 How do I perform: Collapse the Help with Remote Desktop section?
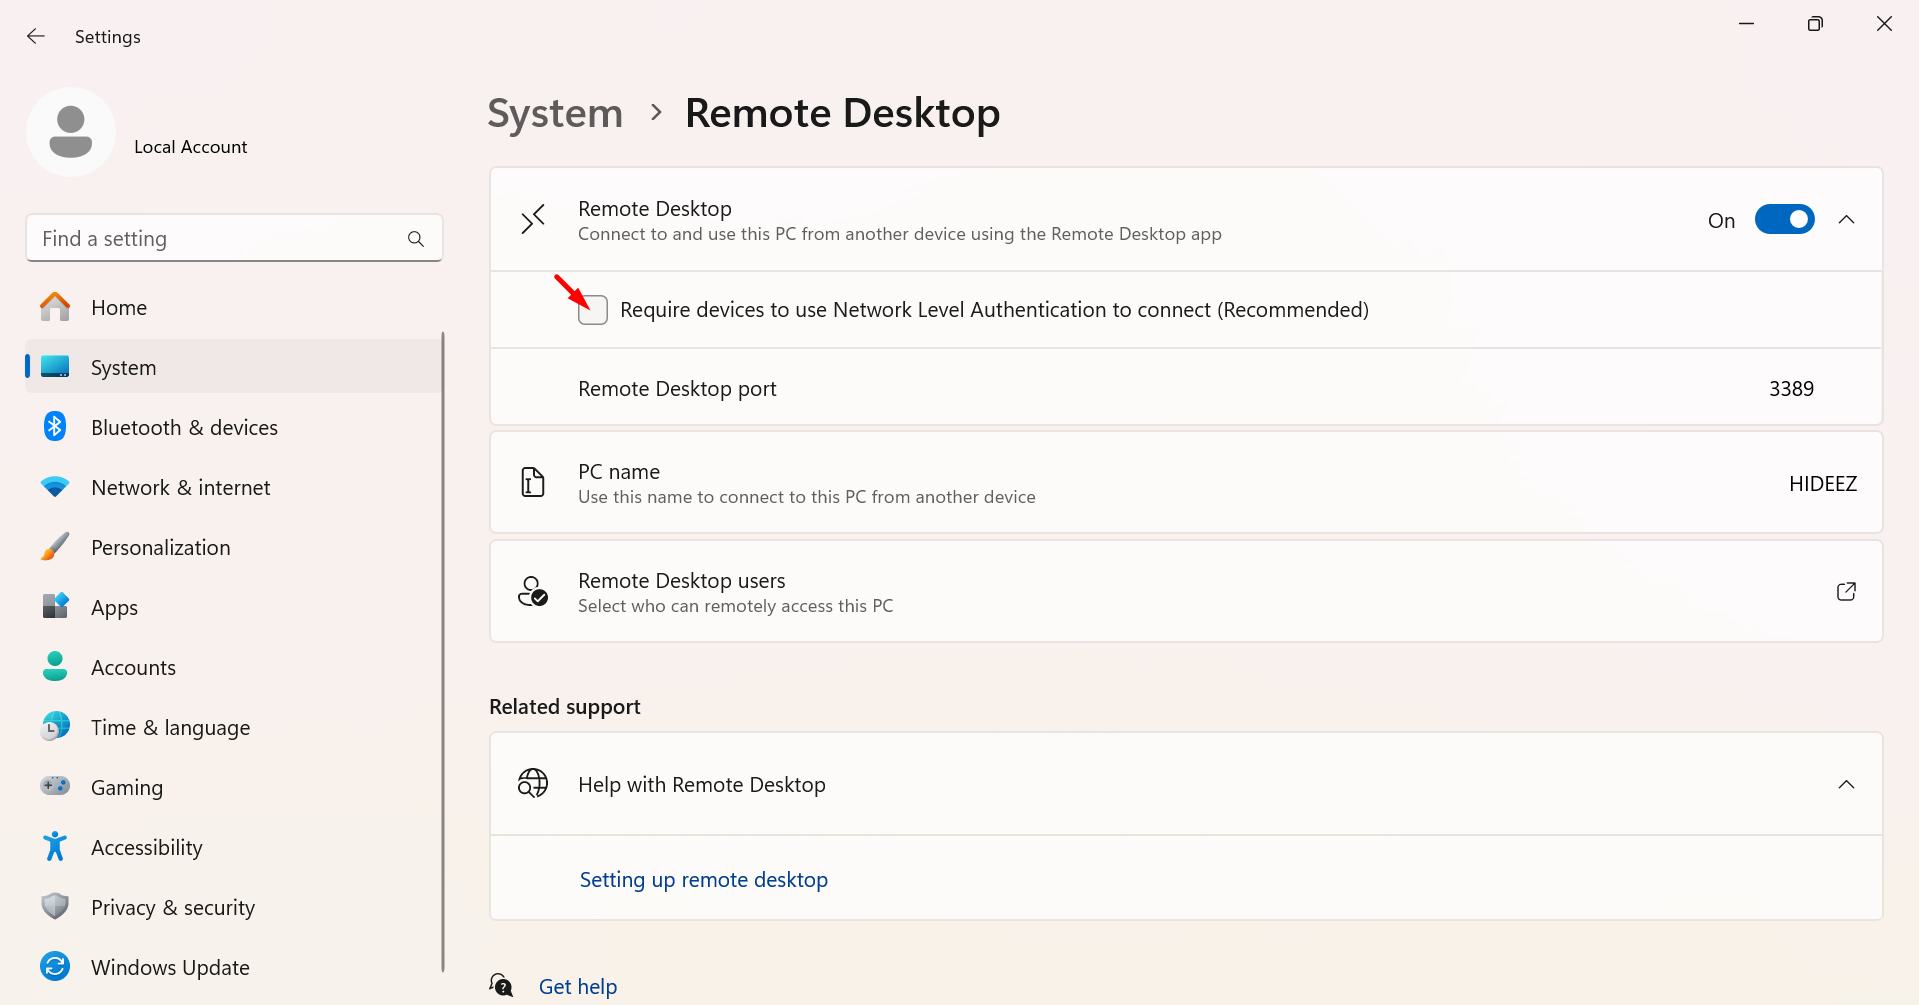[x=1846, y=785]
